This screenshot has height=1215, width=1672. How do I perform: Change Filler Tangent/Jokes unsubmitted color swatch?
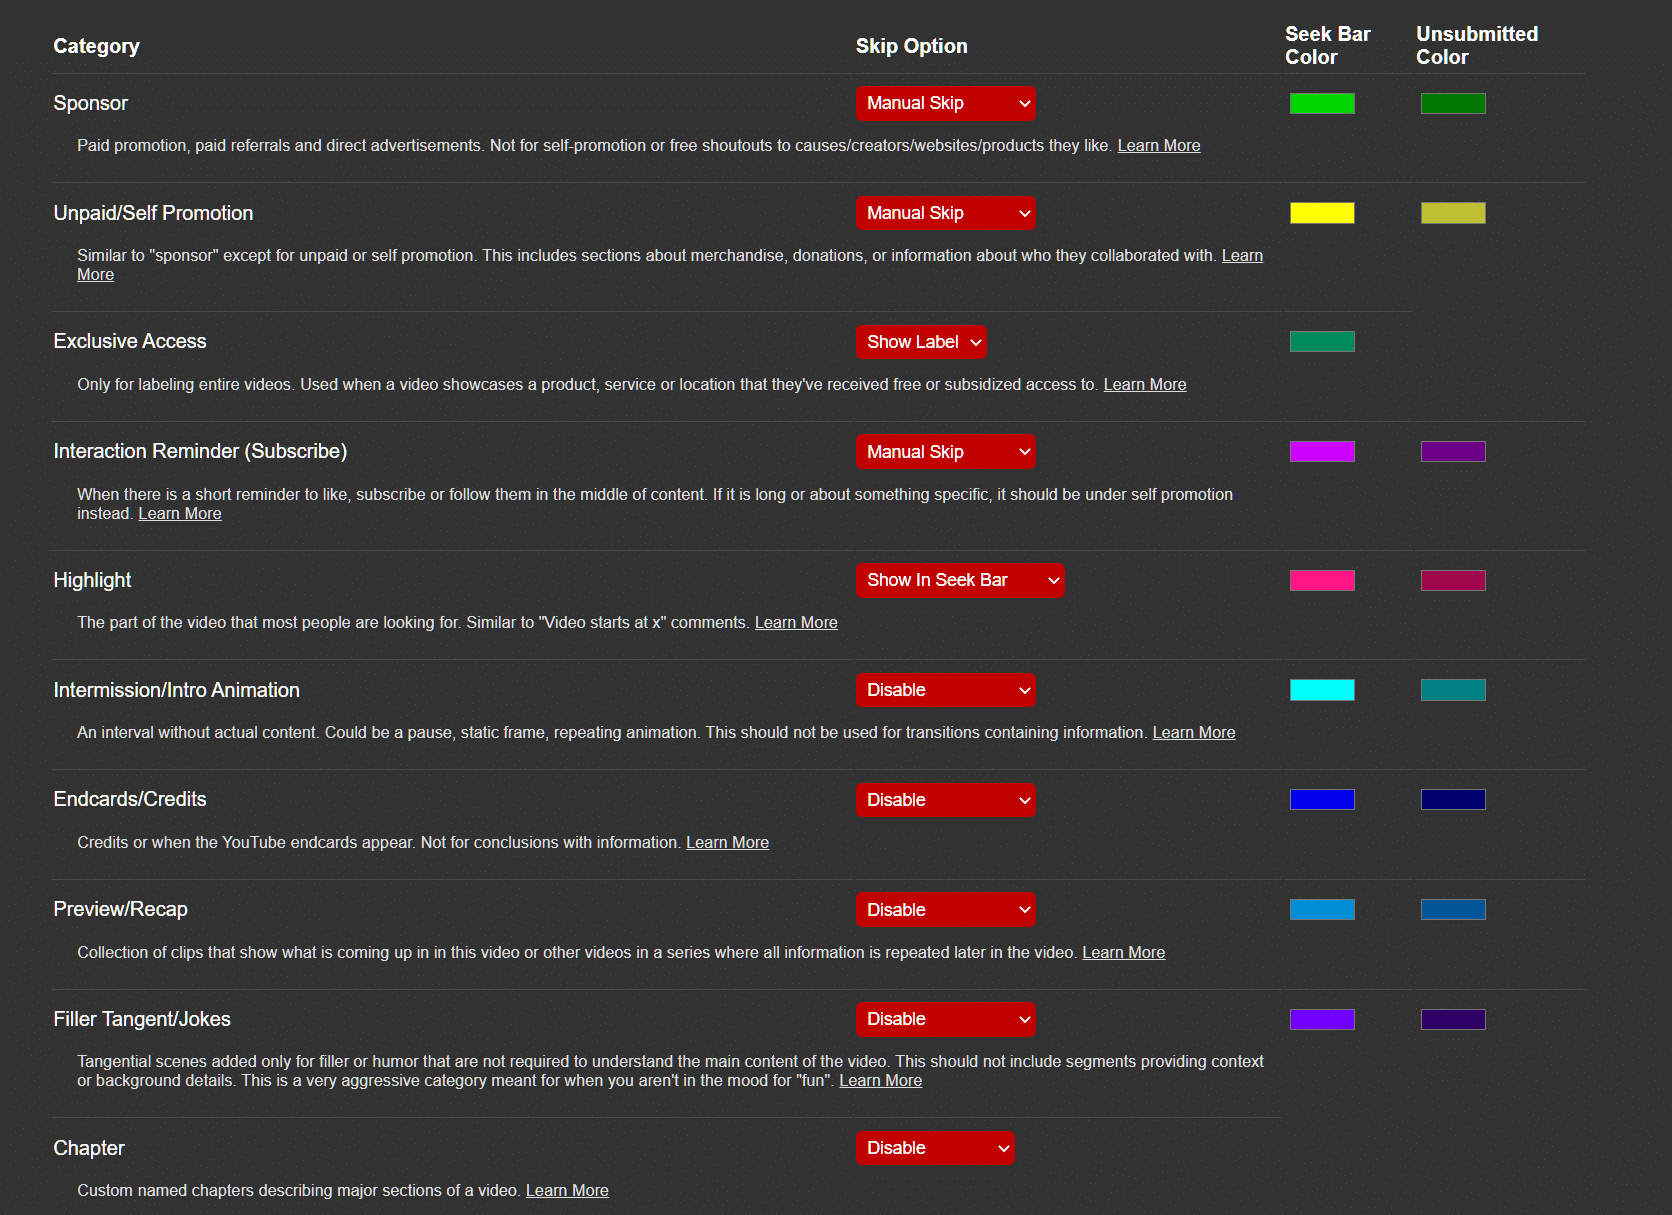(x=1453, y=1019)
